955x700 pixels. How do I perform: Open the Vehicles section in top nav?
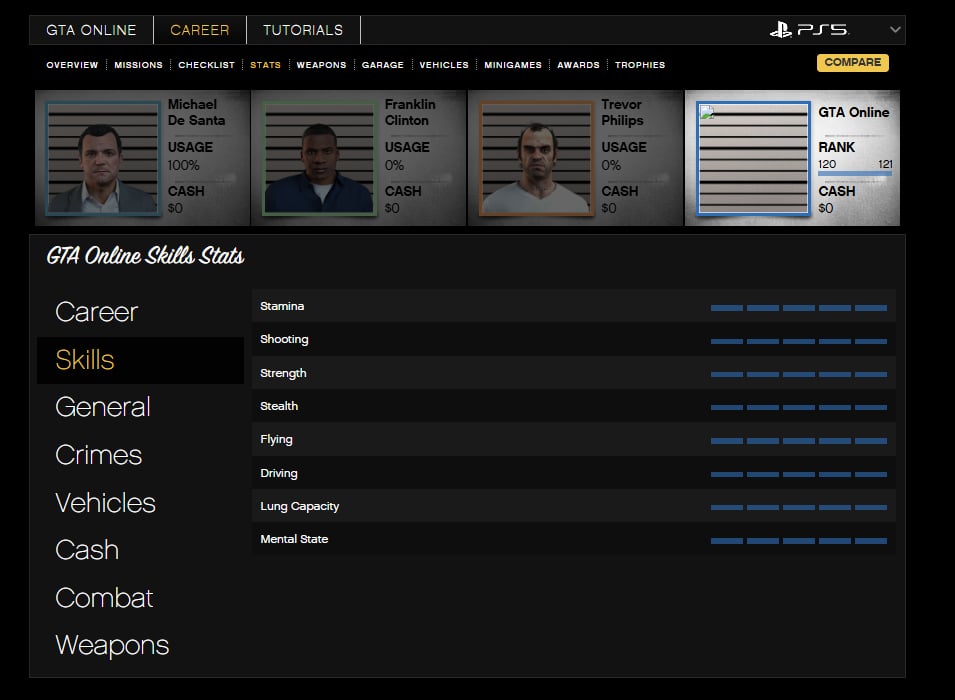click(444, 65)
